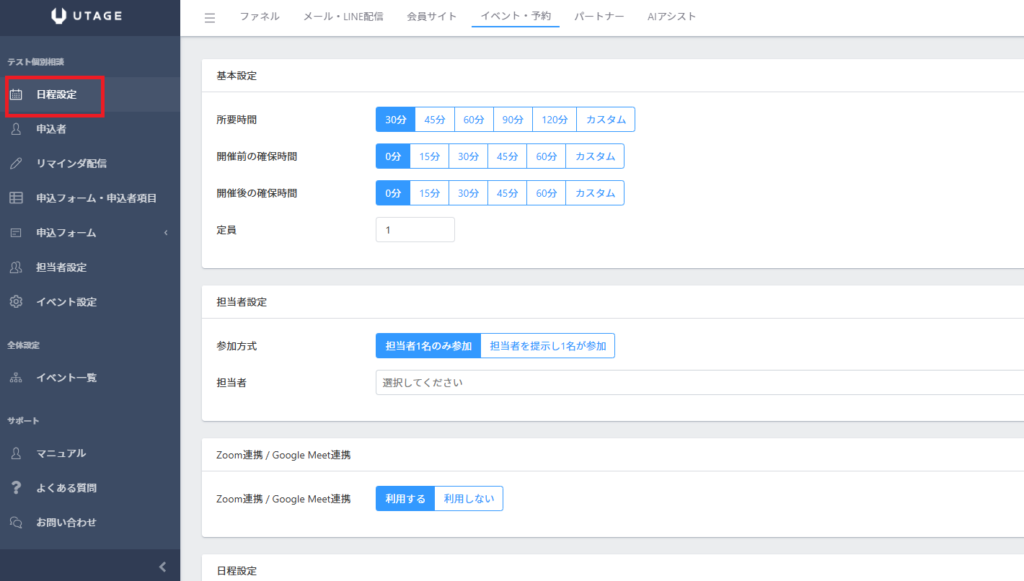Set 所要時間 to 60分
Screen dimensions: 1024x581
coord(473,120)
